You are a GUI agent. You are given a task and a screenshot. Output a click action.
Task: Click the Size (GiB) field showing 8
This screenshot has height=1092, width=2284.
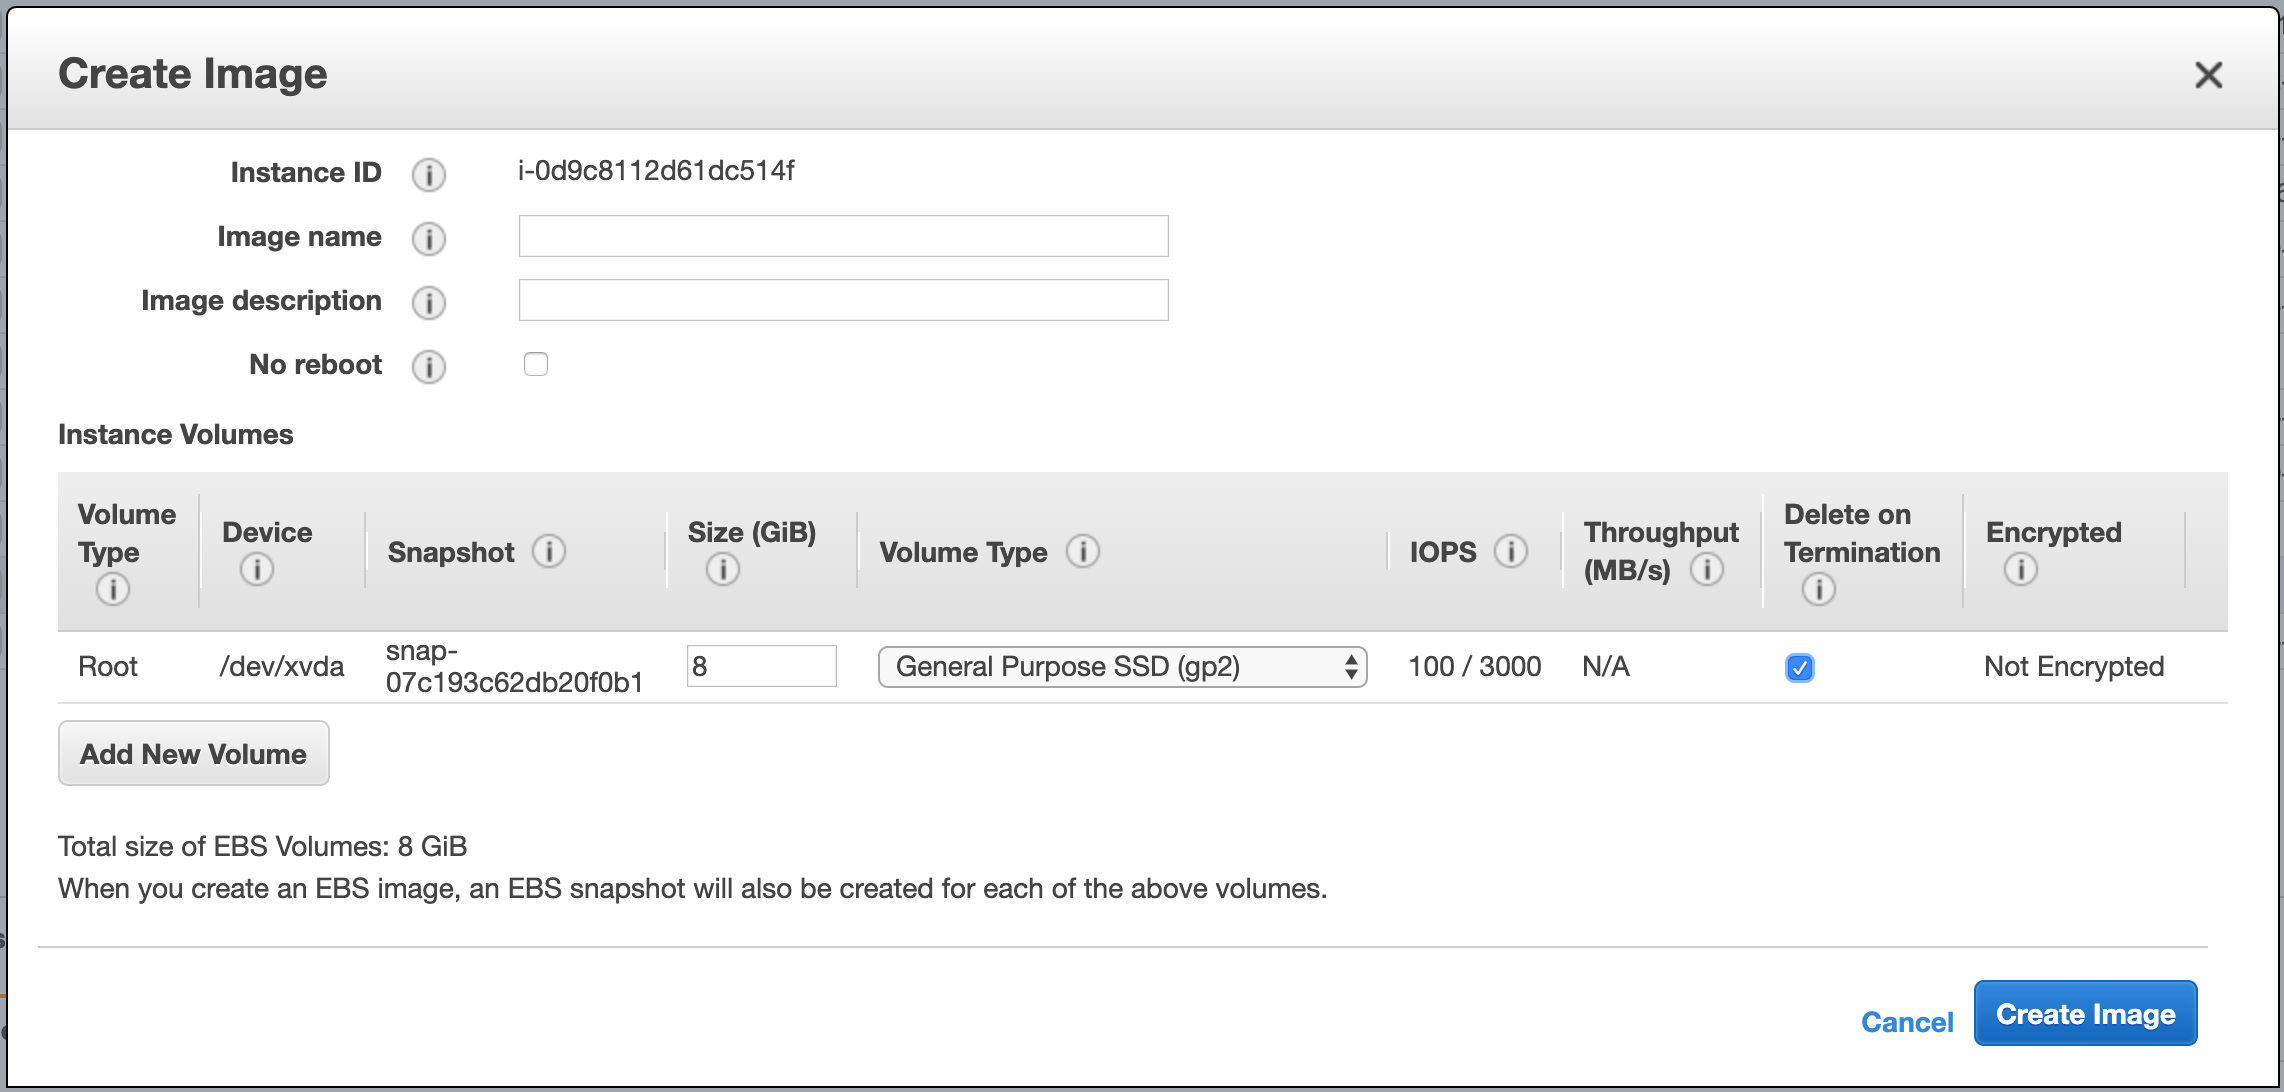762,666
